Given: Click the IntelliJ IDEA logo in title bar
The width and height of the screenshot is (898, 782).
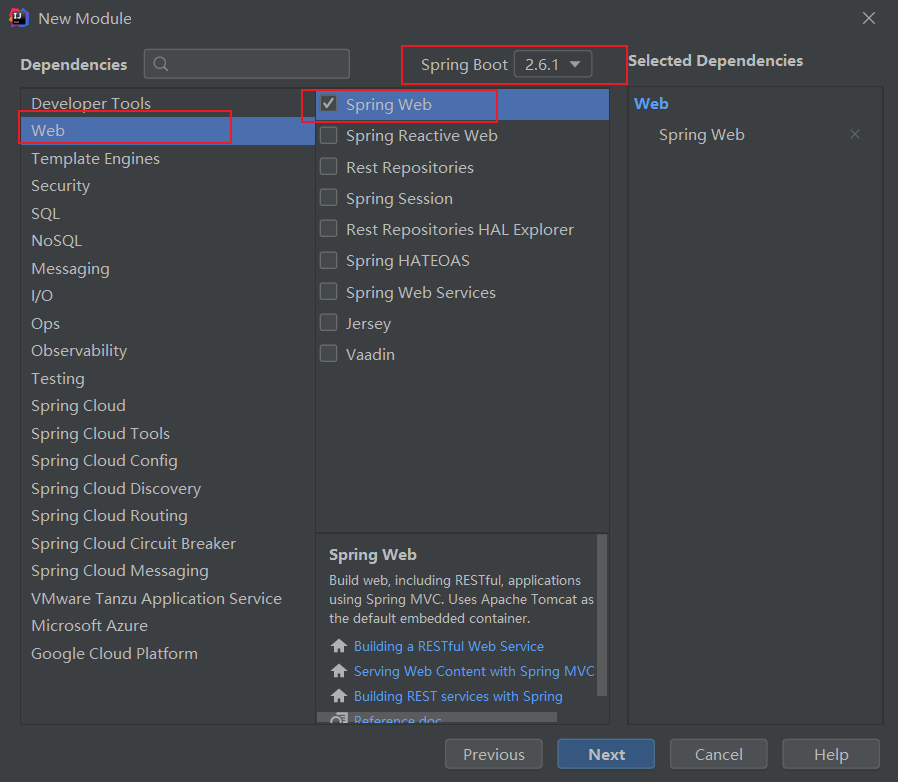Looking at the screenshot, I should click(x=18, y=18).
